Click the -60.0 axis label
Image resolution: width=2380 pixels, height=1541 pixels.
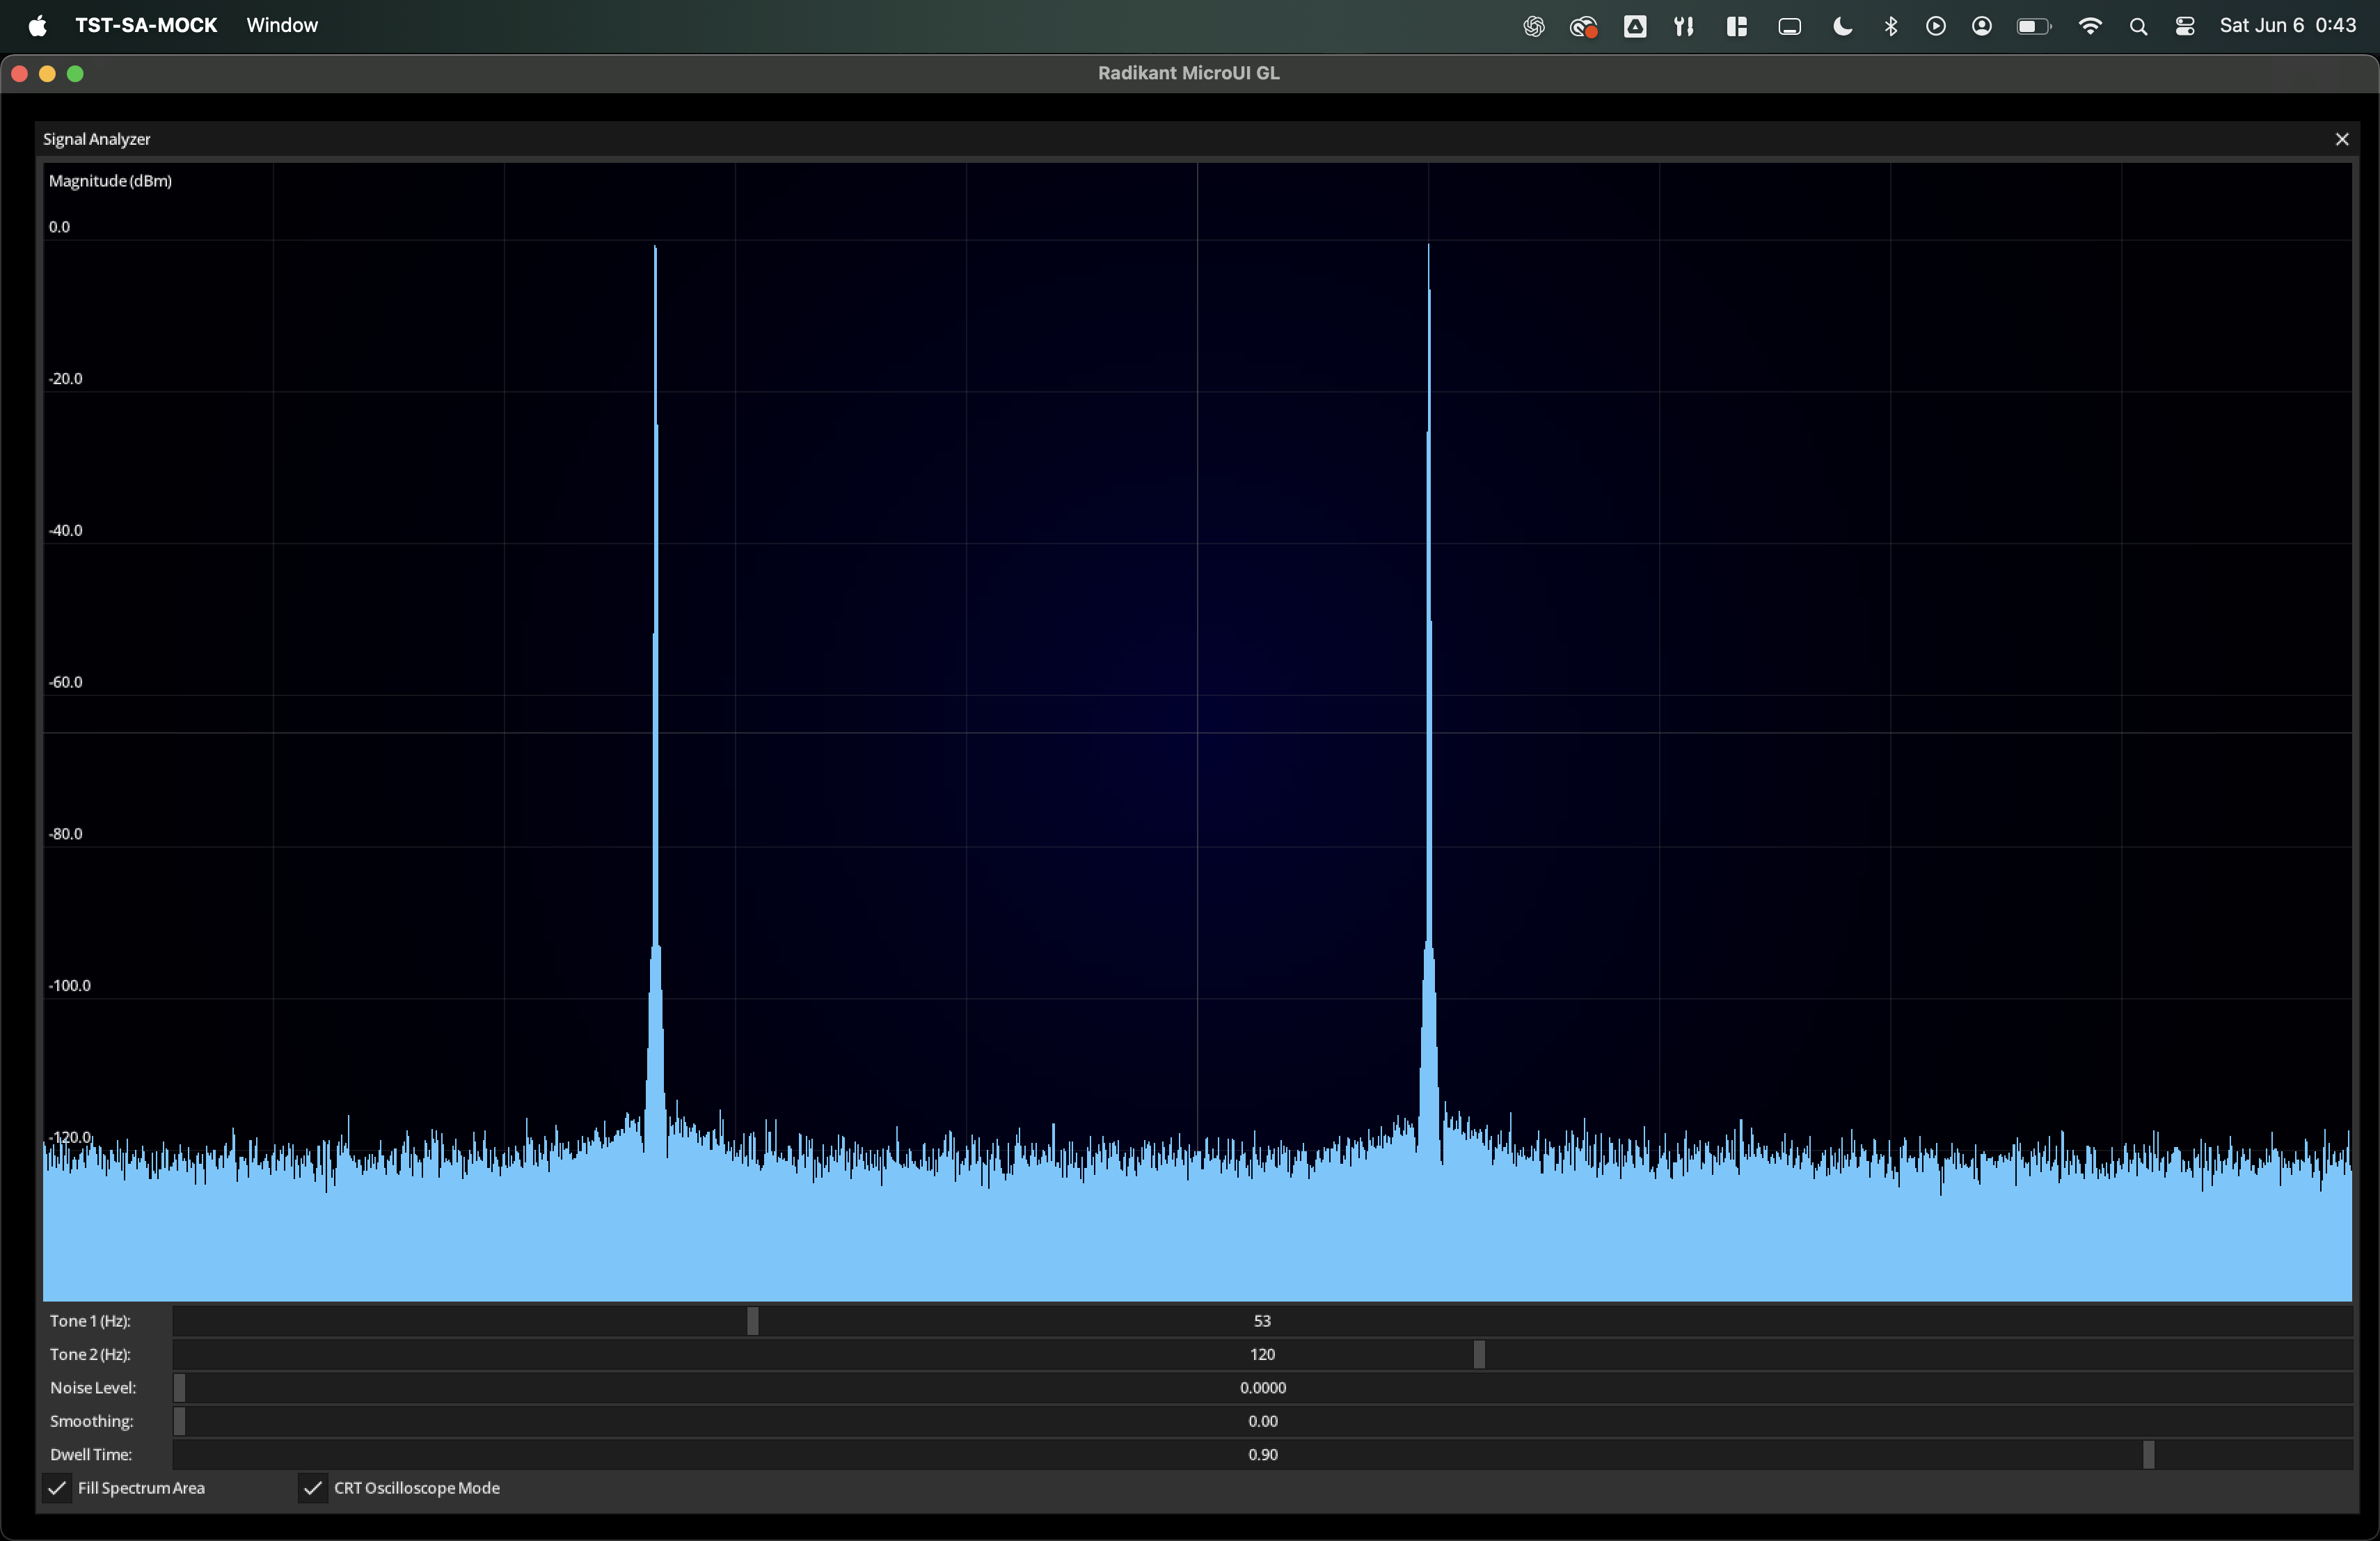click(66, 682)
